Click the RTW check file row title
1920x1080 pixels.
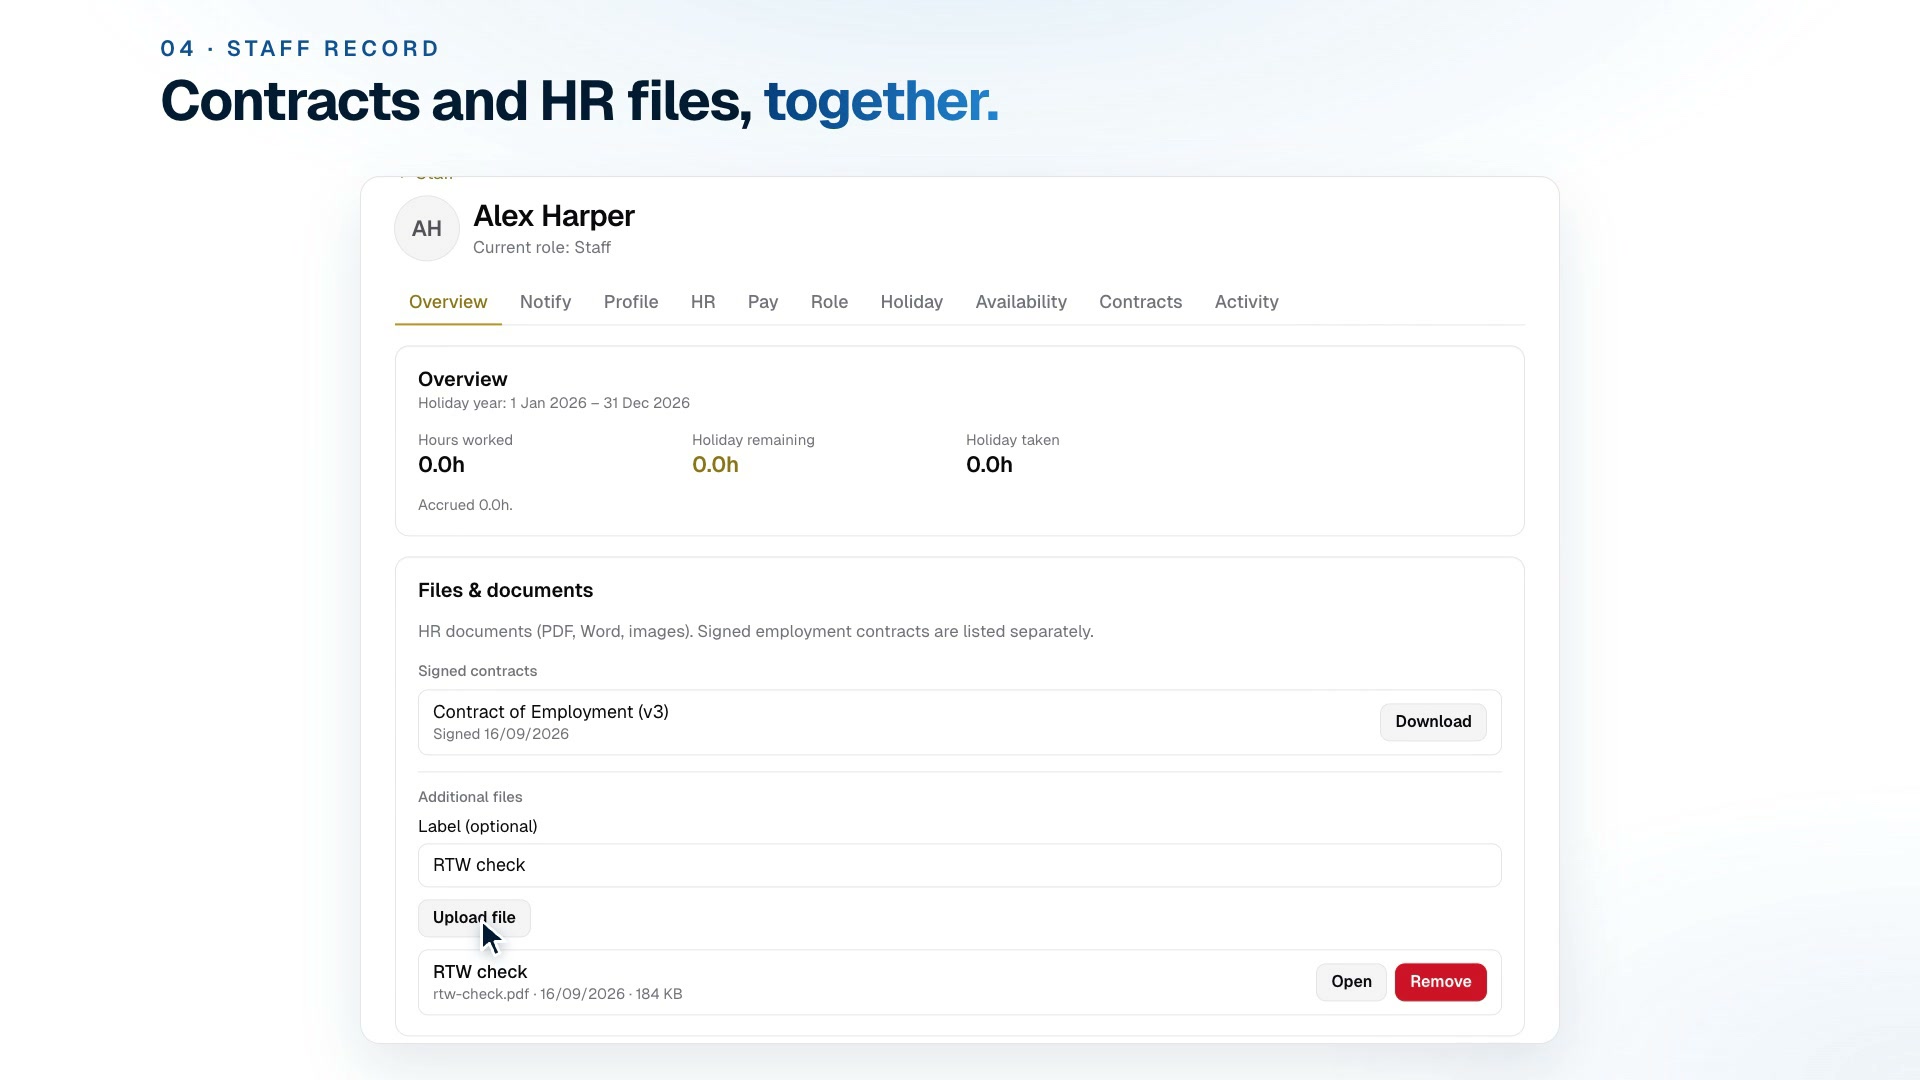(x=480, y=972)
